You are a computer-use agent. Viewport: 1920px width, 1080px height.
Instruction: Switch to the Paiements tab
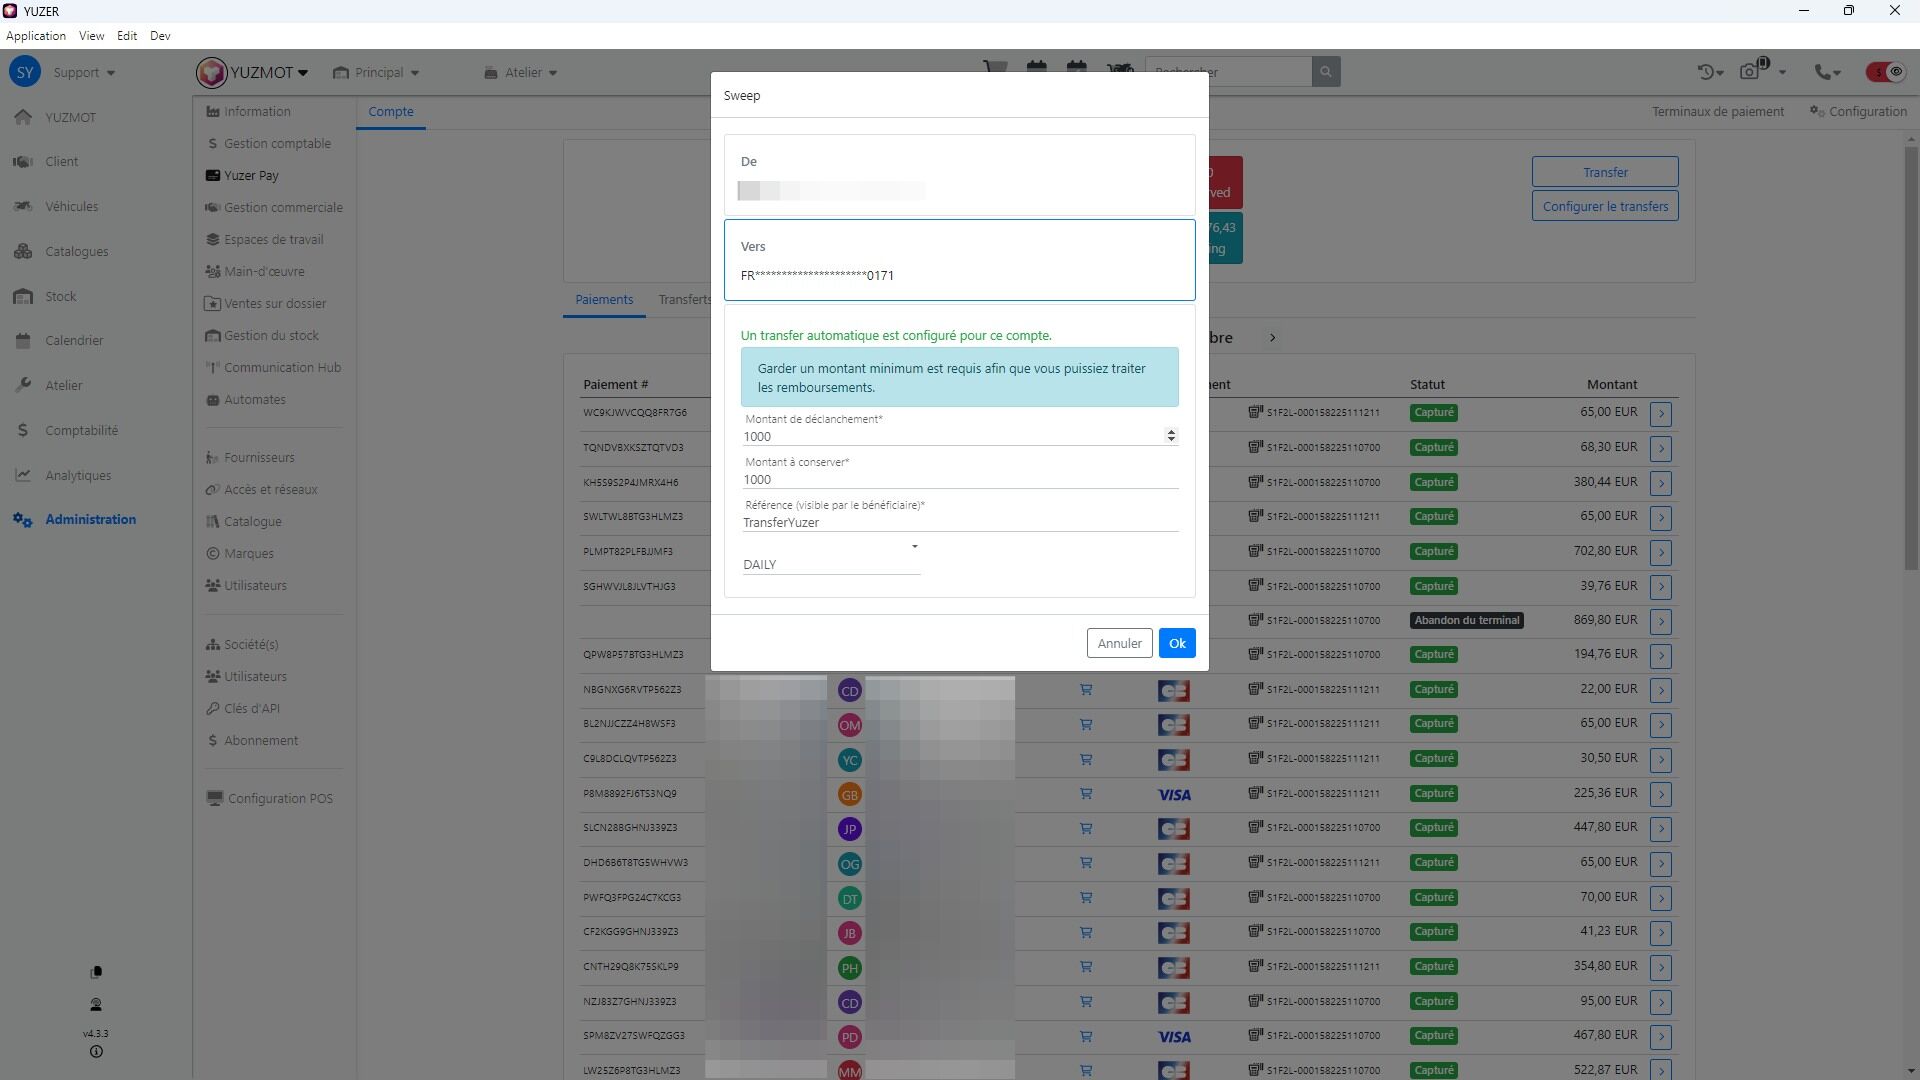(604, 300)
